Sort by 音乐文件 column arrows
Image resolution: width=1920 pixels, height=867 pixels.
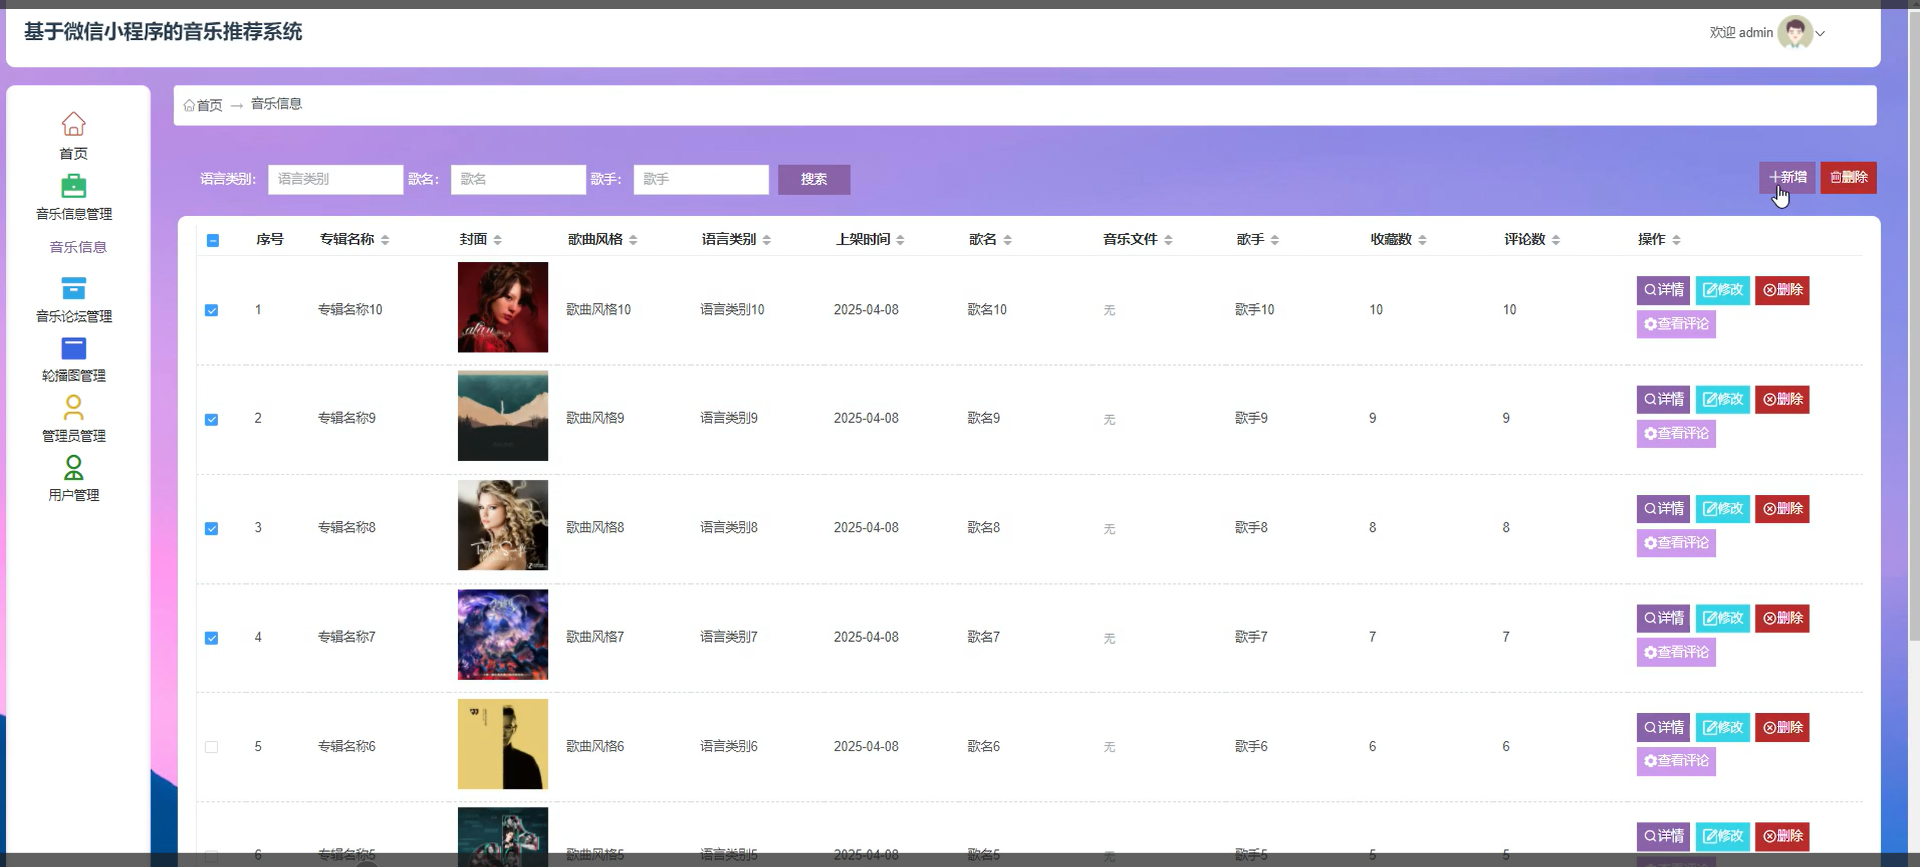click(1168, 240)
